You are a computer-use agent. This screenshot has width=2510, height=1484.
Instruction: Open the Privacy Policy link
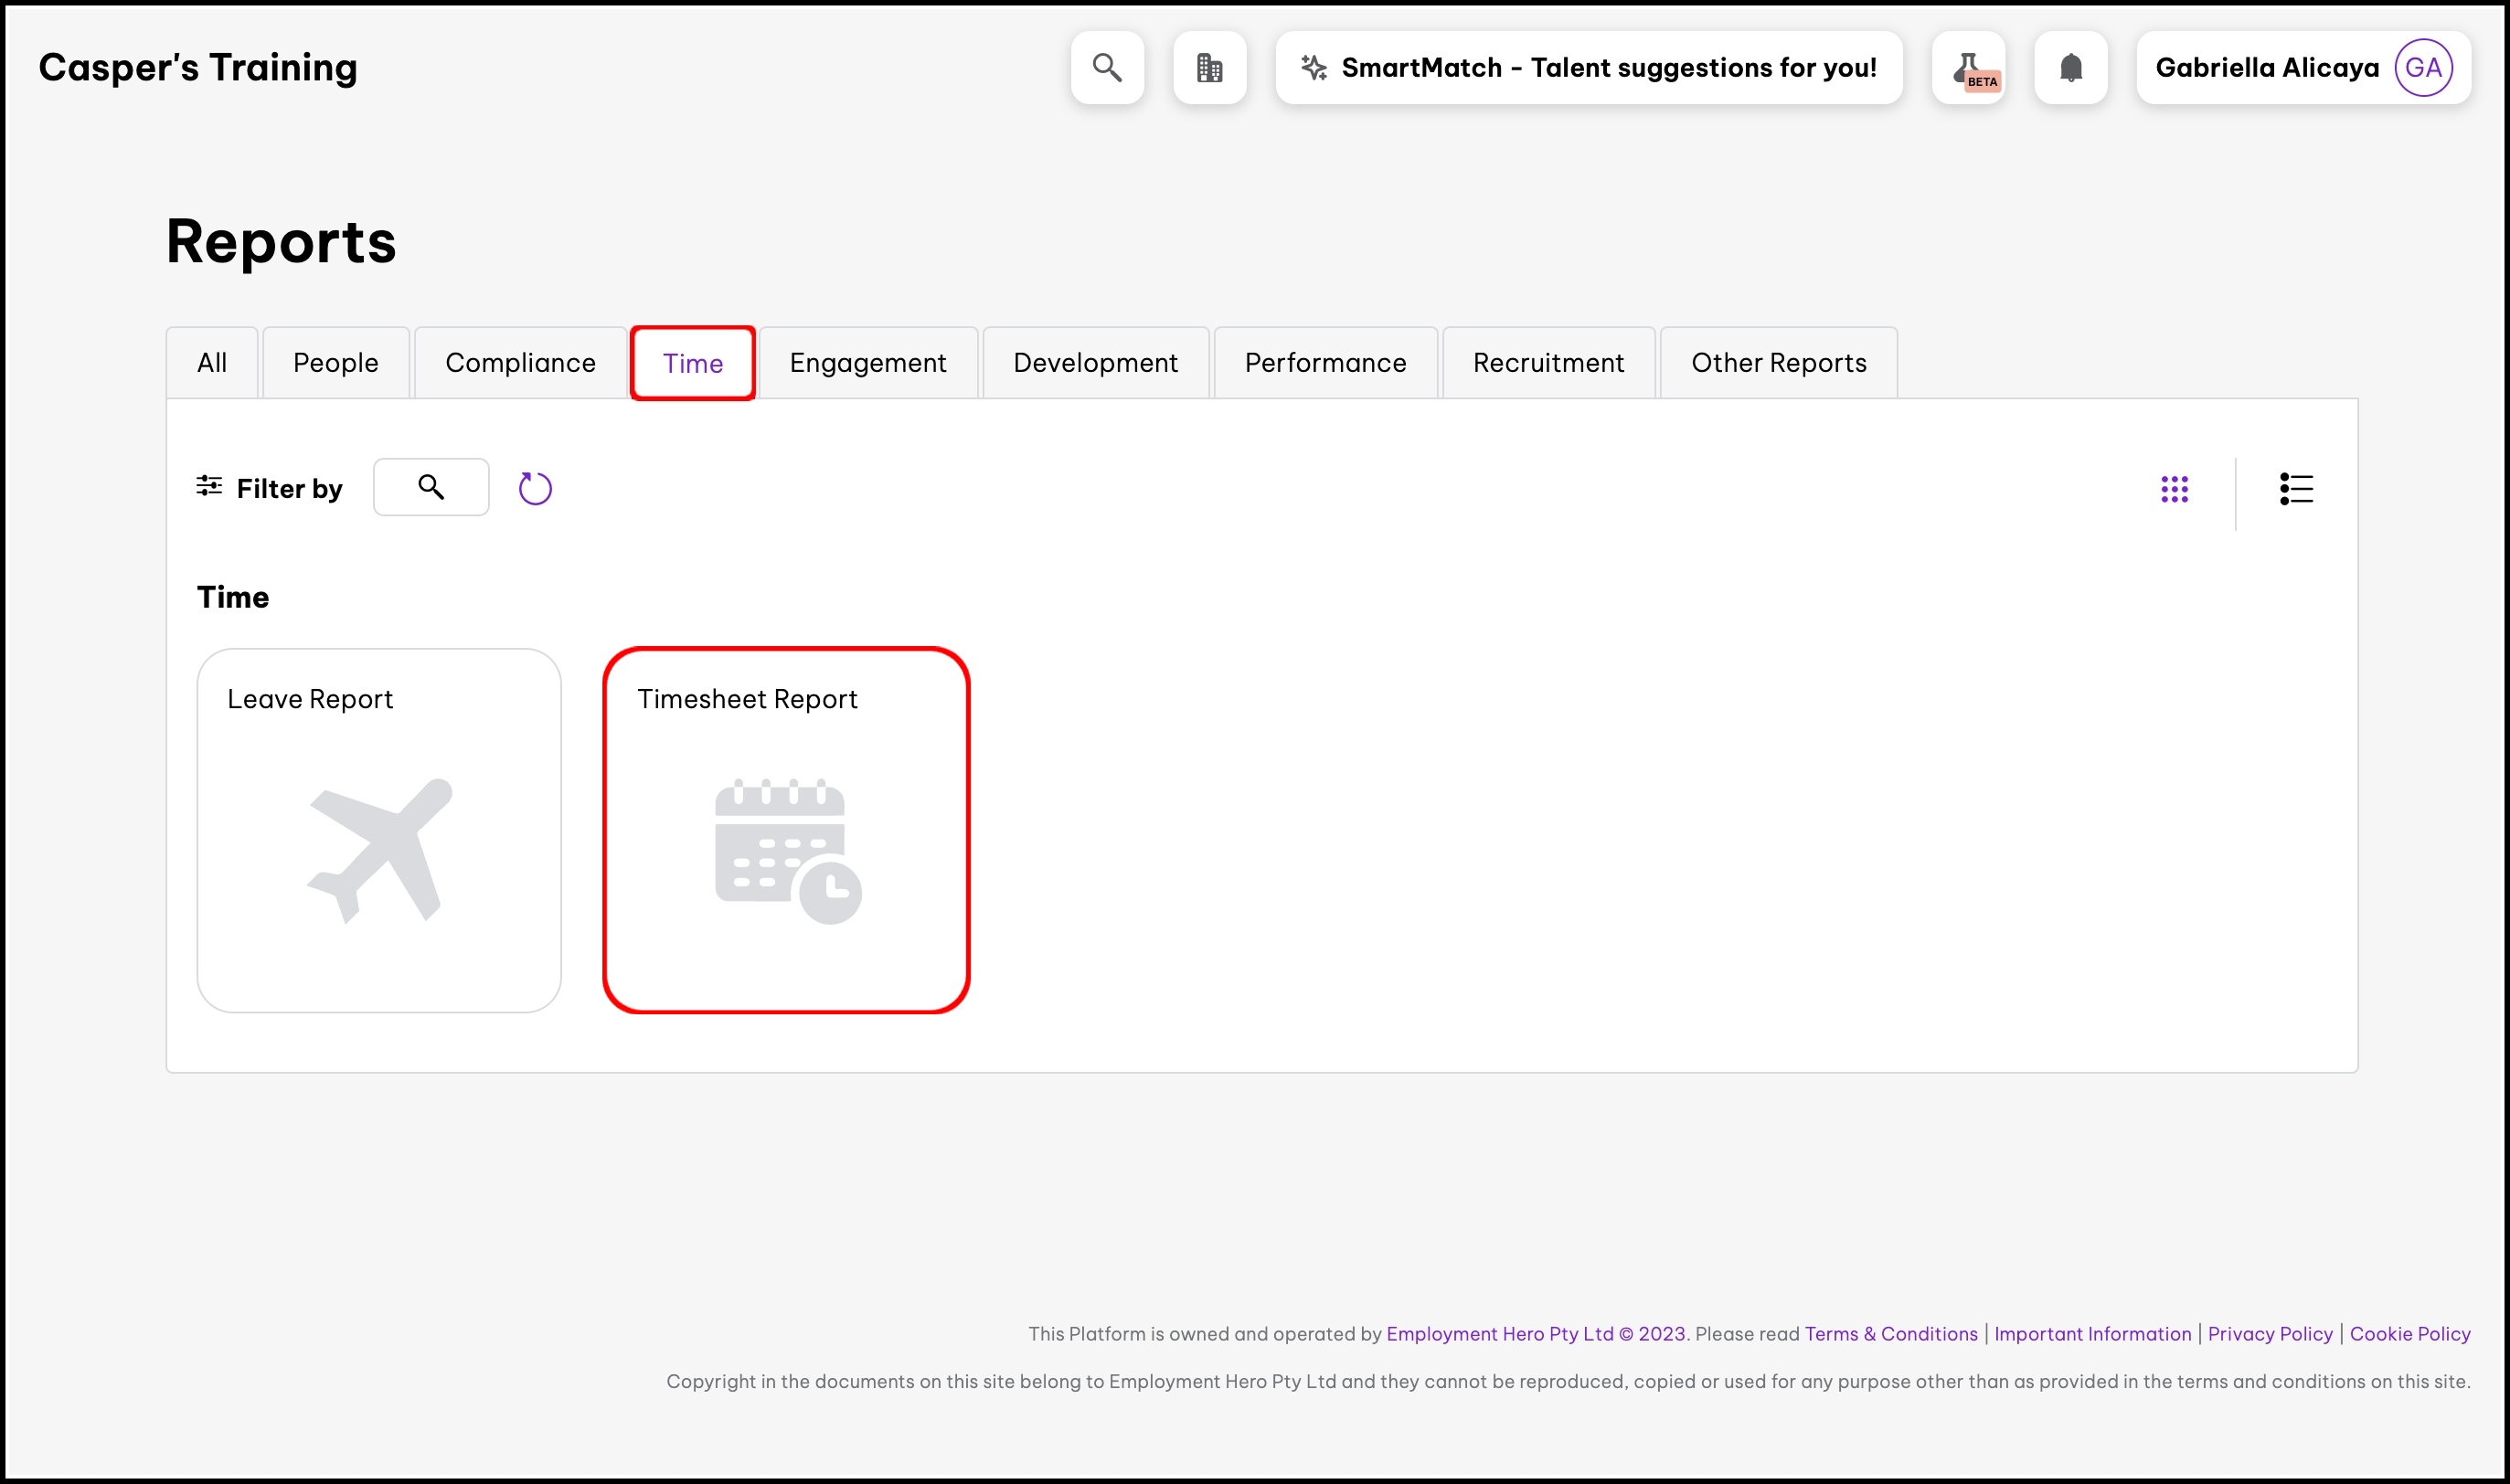[x=2269, y=1334]
